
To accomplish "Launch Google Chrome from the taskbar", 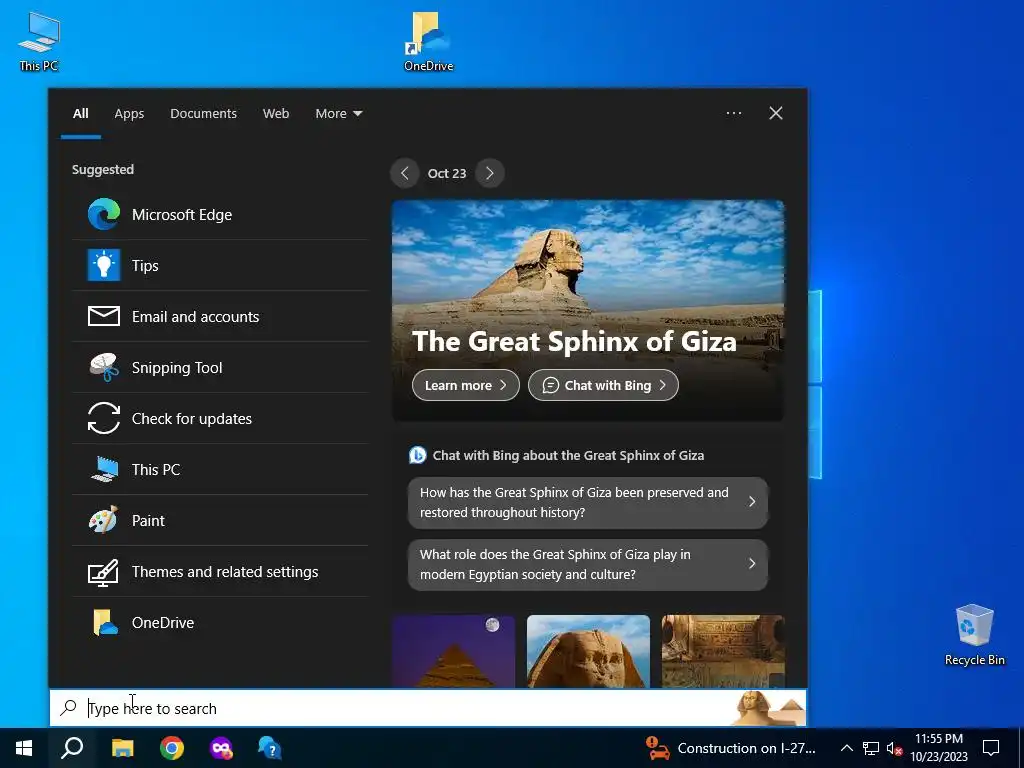I will [172, 748].
